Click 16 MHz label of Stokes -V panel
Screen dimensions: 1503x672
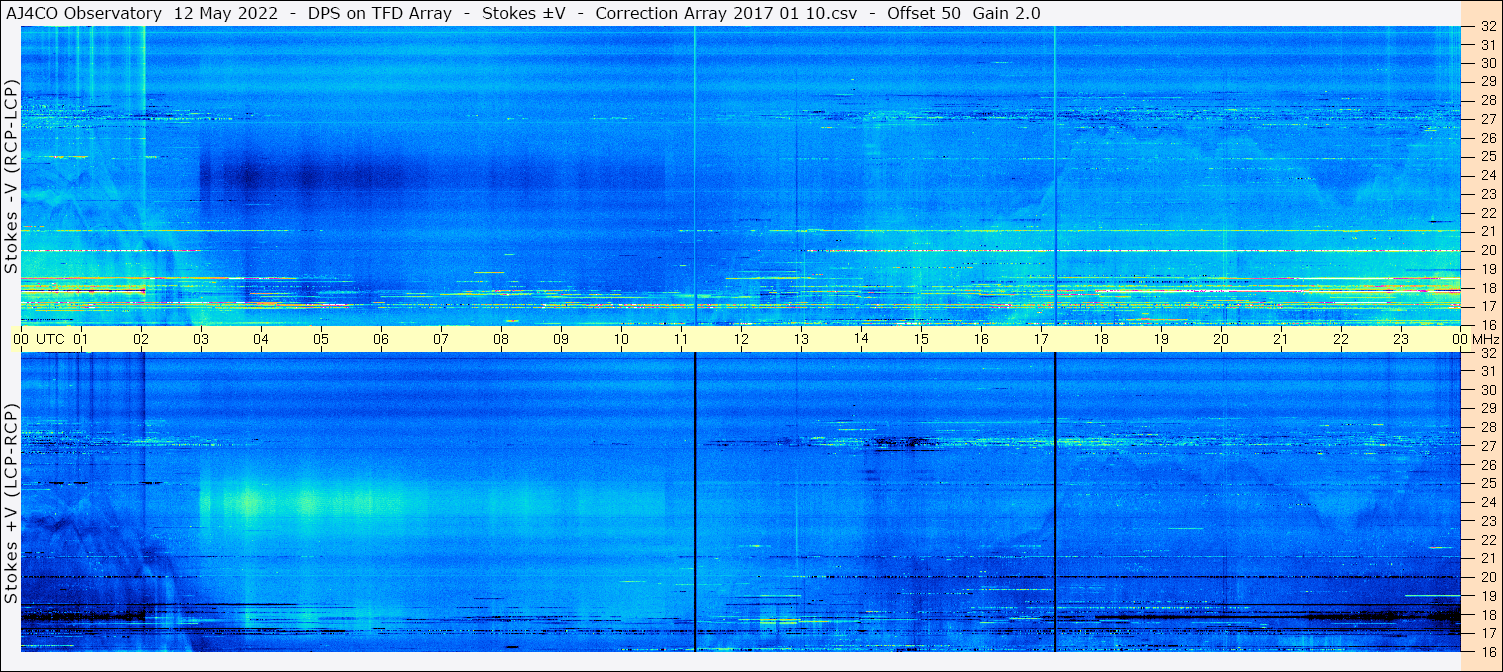pyautogui.click(x=1488, y=324)
